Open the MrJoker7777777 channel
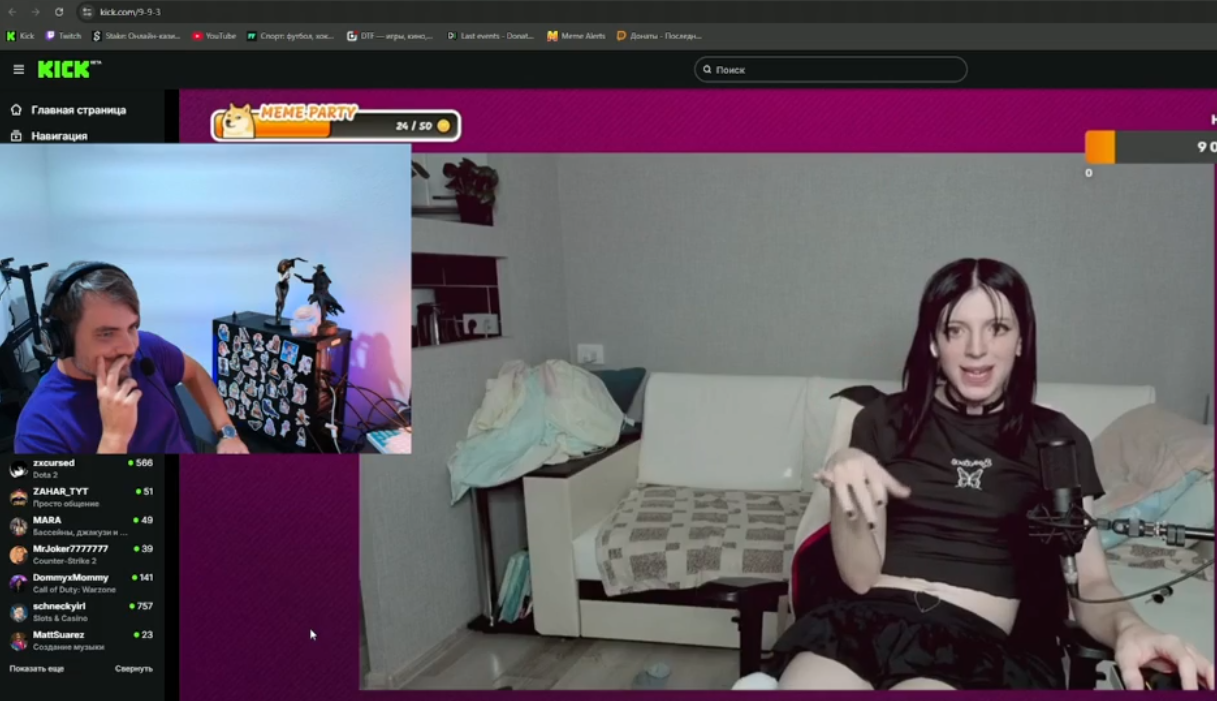1217x701 pixels. (x=82, y=554)
